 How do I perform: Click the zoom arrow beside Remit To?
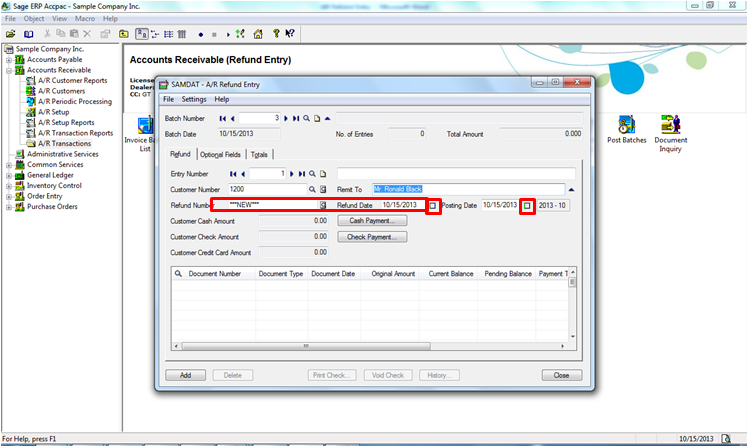pyautogui.click(x=571, y=190)
